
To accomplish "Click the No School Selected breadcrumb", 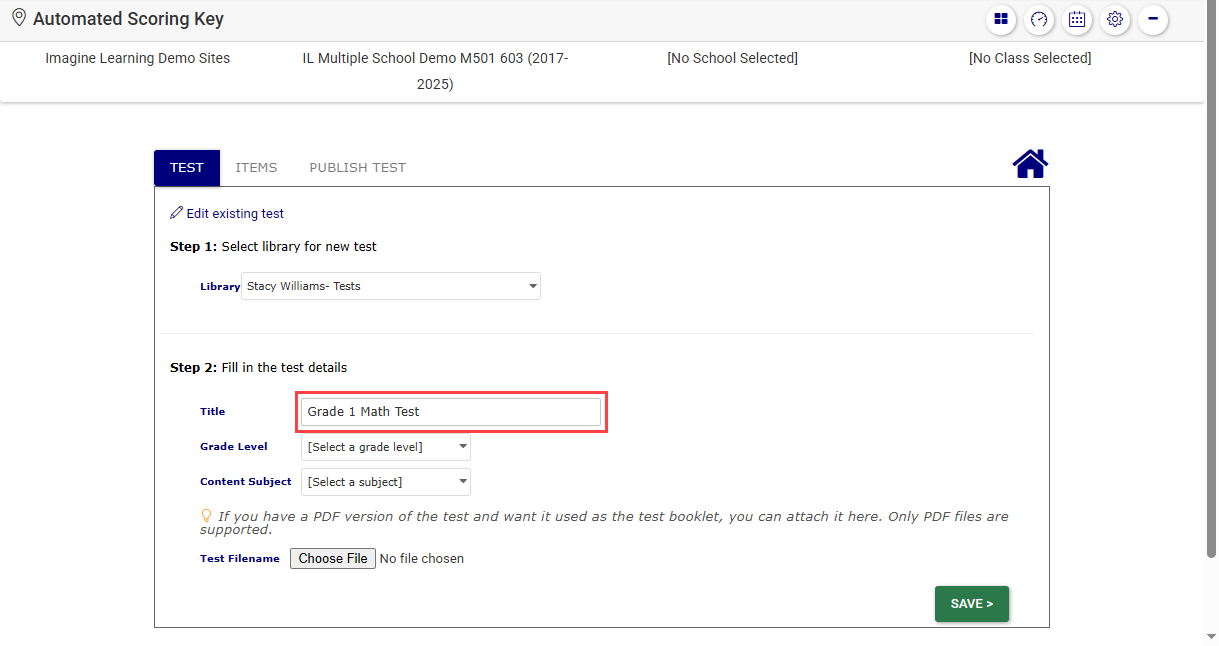I will (732, 58).
